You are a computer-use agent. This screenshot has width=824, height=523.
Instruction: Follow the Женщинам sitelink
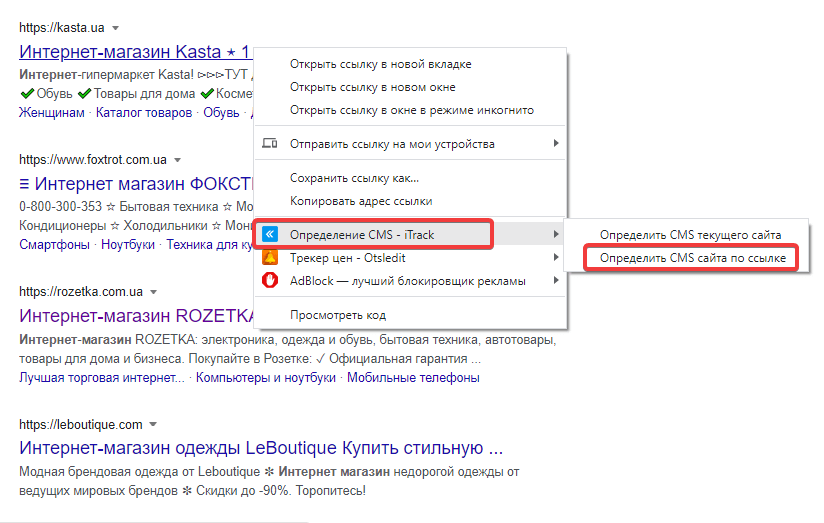[52, 113]
